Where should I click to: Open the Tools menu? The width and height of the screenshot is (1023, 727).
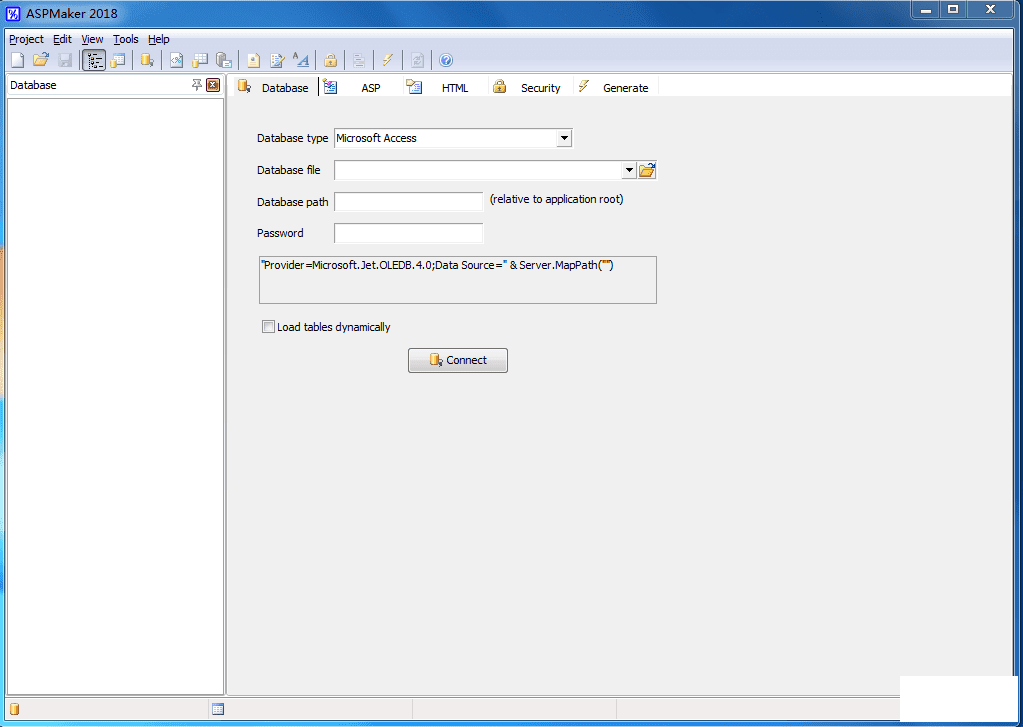[x=126, y=39]
